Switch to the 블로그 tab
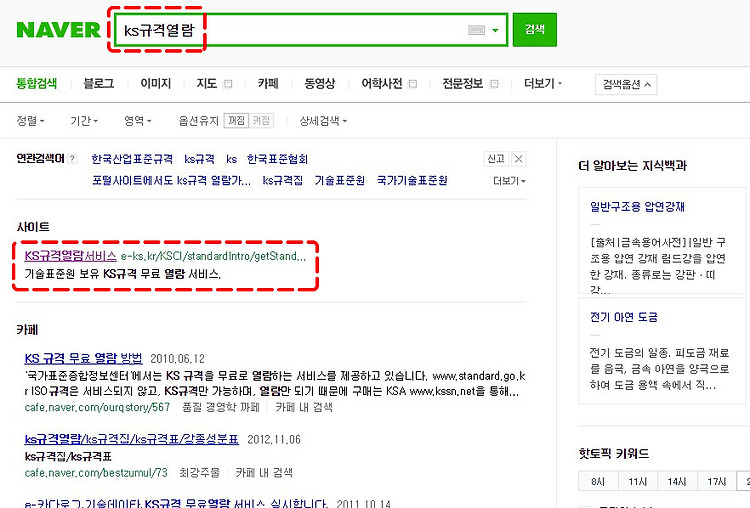 (x=99, y=84)
